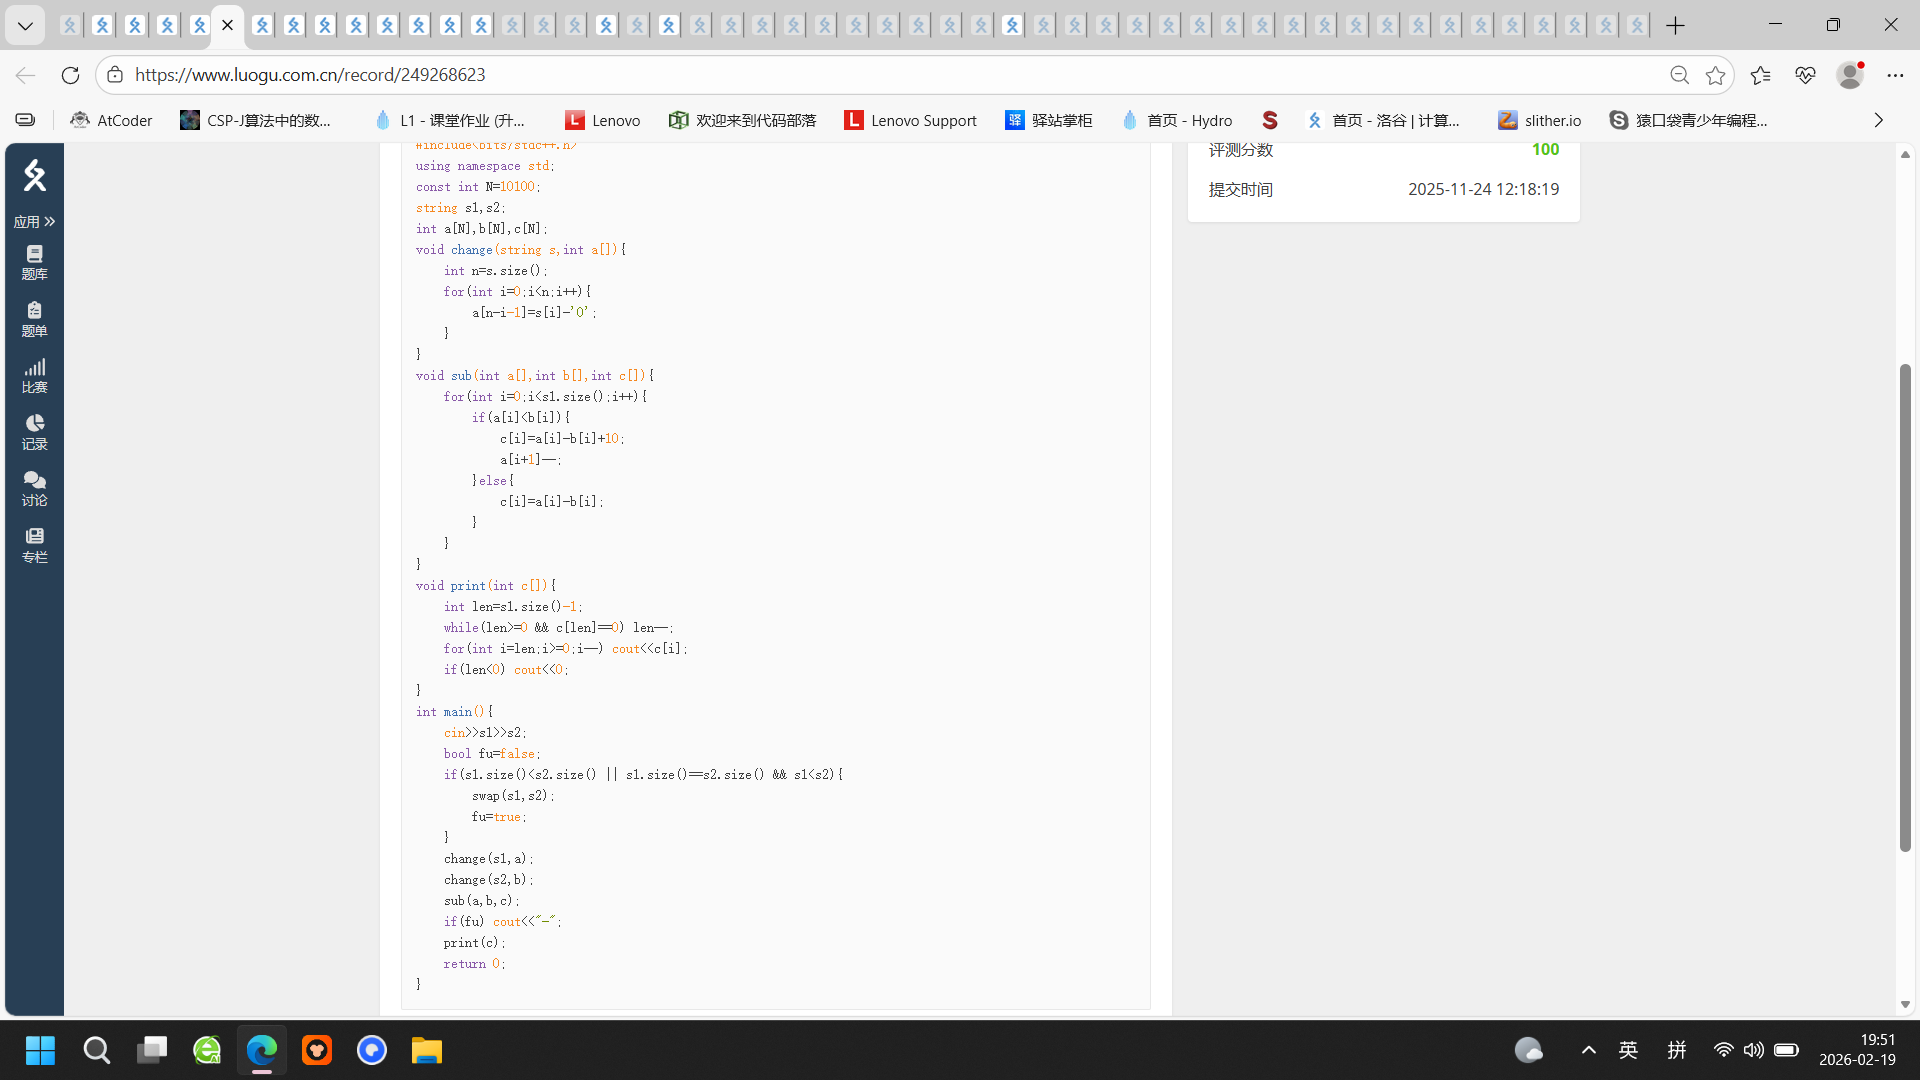Close the current active tab
Screen dimensions: 1920x1080
228,25
